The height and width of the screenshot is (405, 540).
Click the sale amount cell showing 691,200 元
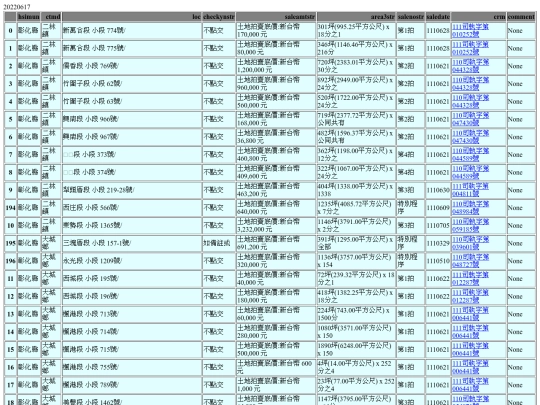pyautogui.click(x=276, y=243)
